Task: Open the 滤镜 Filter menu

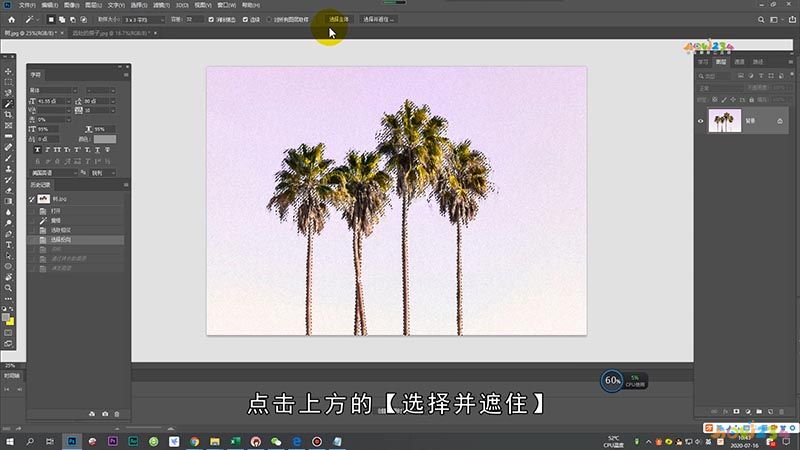Action: coord(161,5)
